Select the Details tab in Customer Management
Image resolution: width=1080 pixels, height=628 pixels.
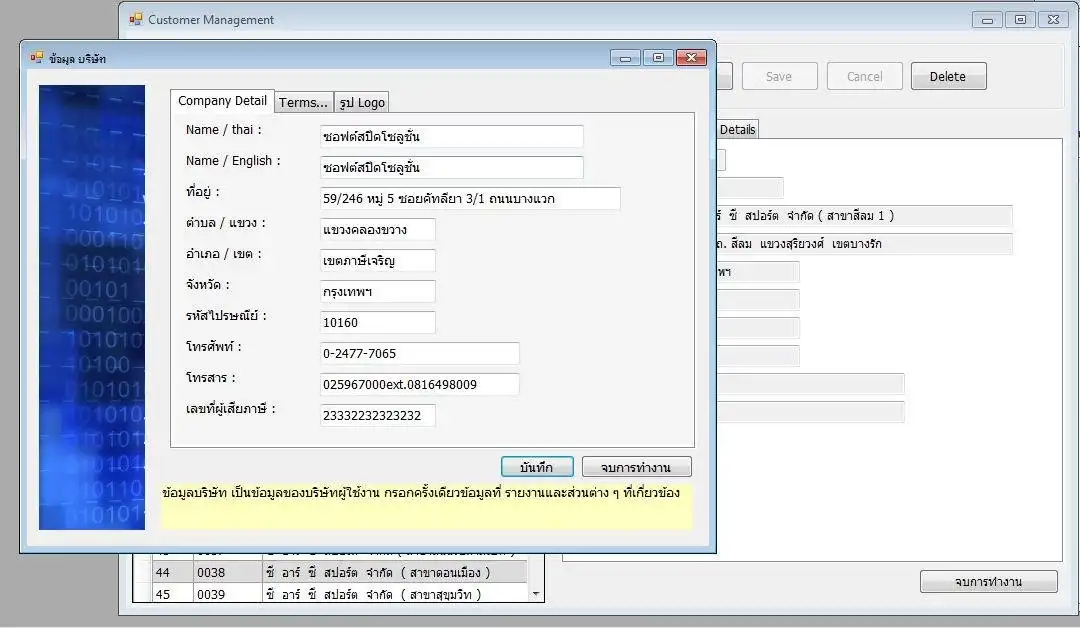coord(737,129)
